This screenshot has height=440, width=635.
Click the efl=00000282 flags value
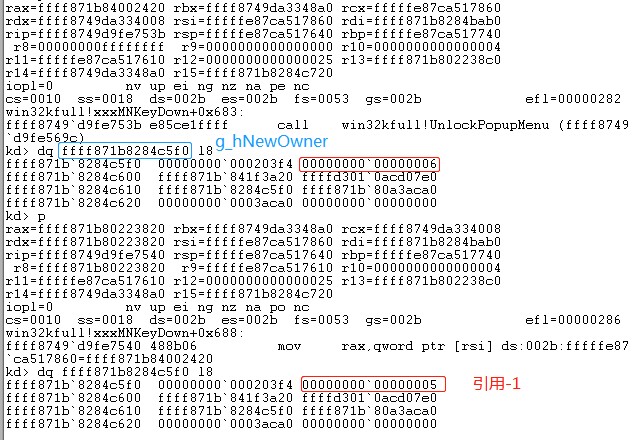point(573,99)
